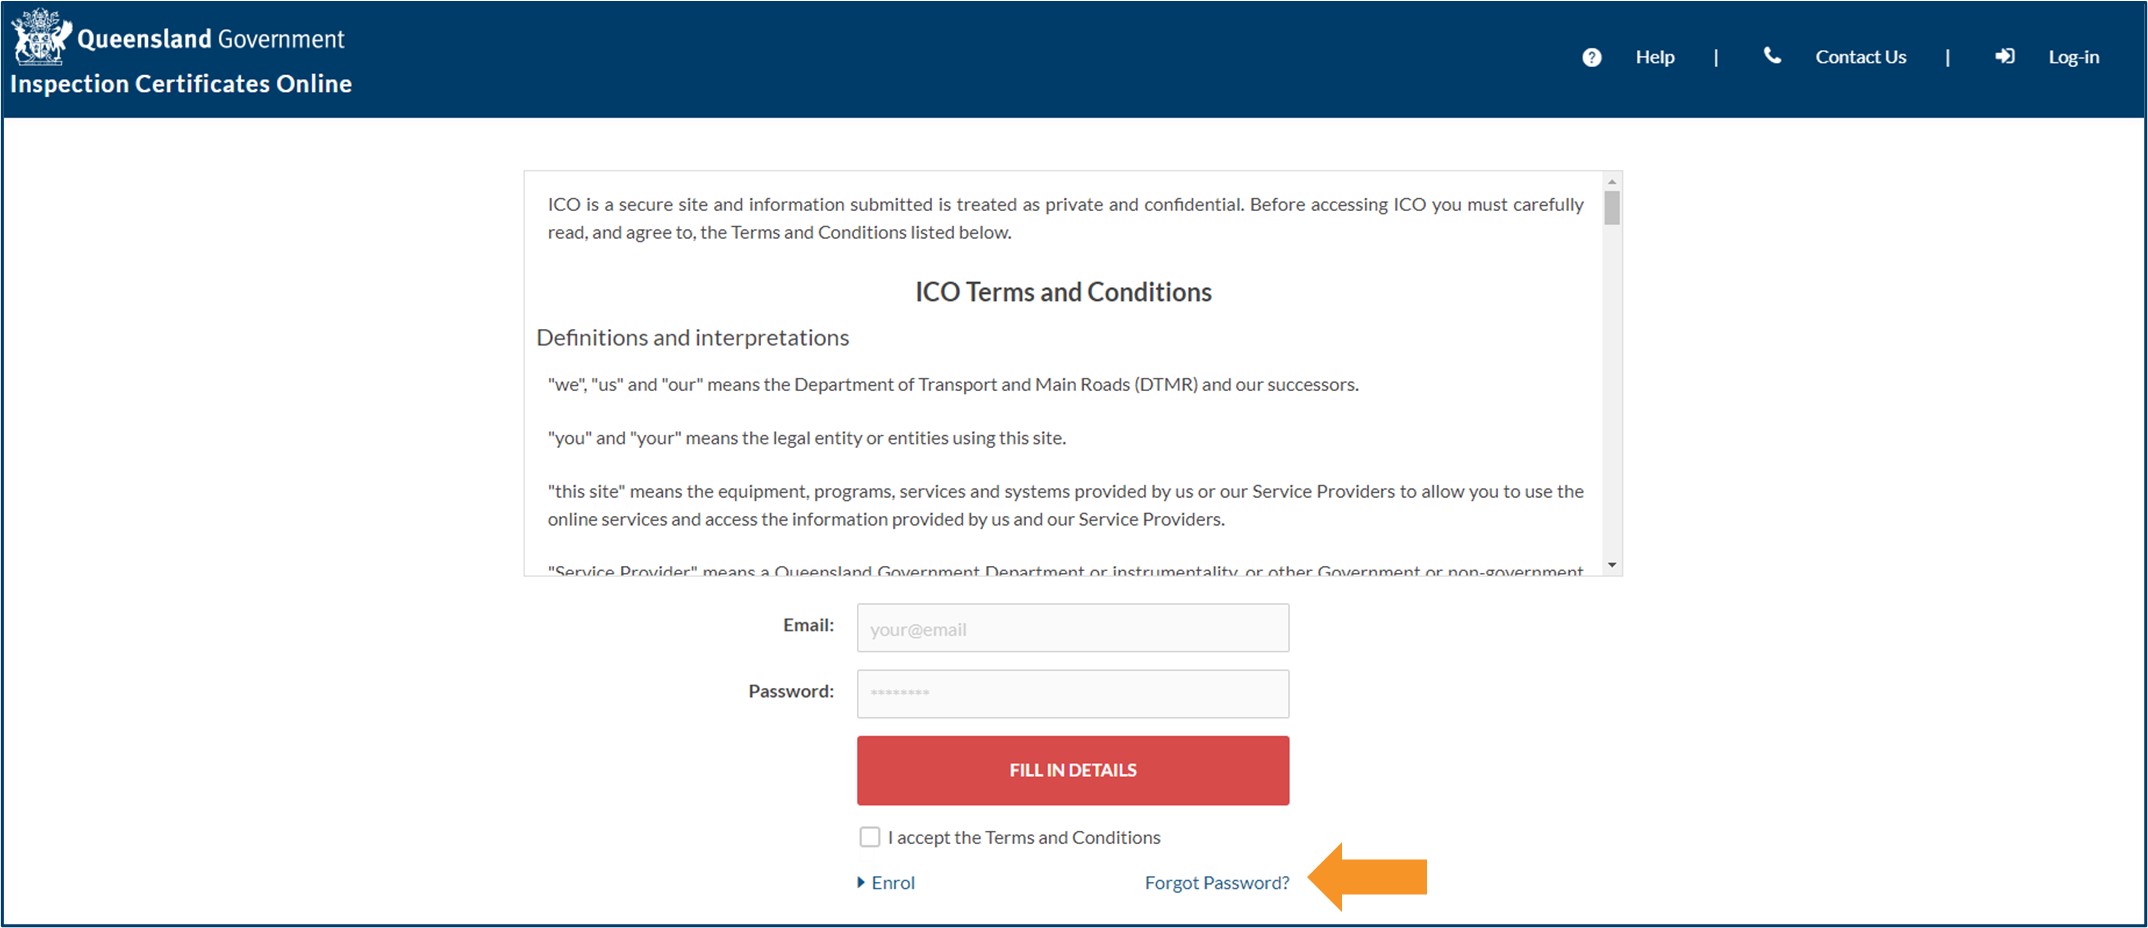Viewport: 2148px width, 928px height.
Task: Click the Contact Us phone icon
Action: 1772,56
